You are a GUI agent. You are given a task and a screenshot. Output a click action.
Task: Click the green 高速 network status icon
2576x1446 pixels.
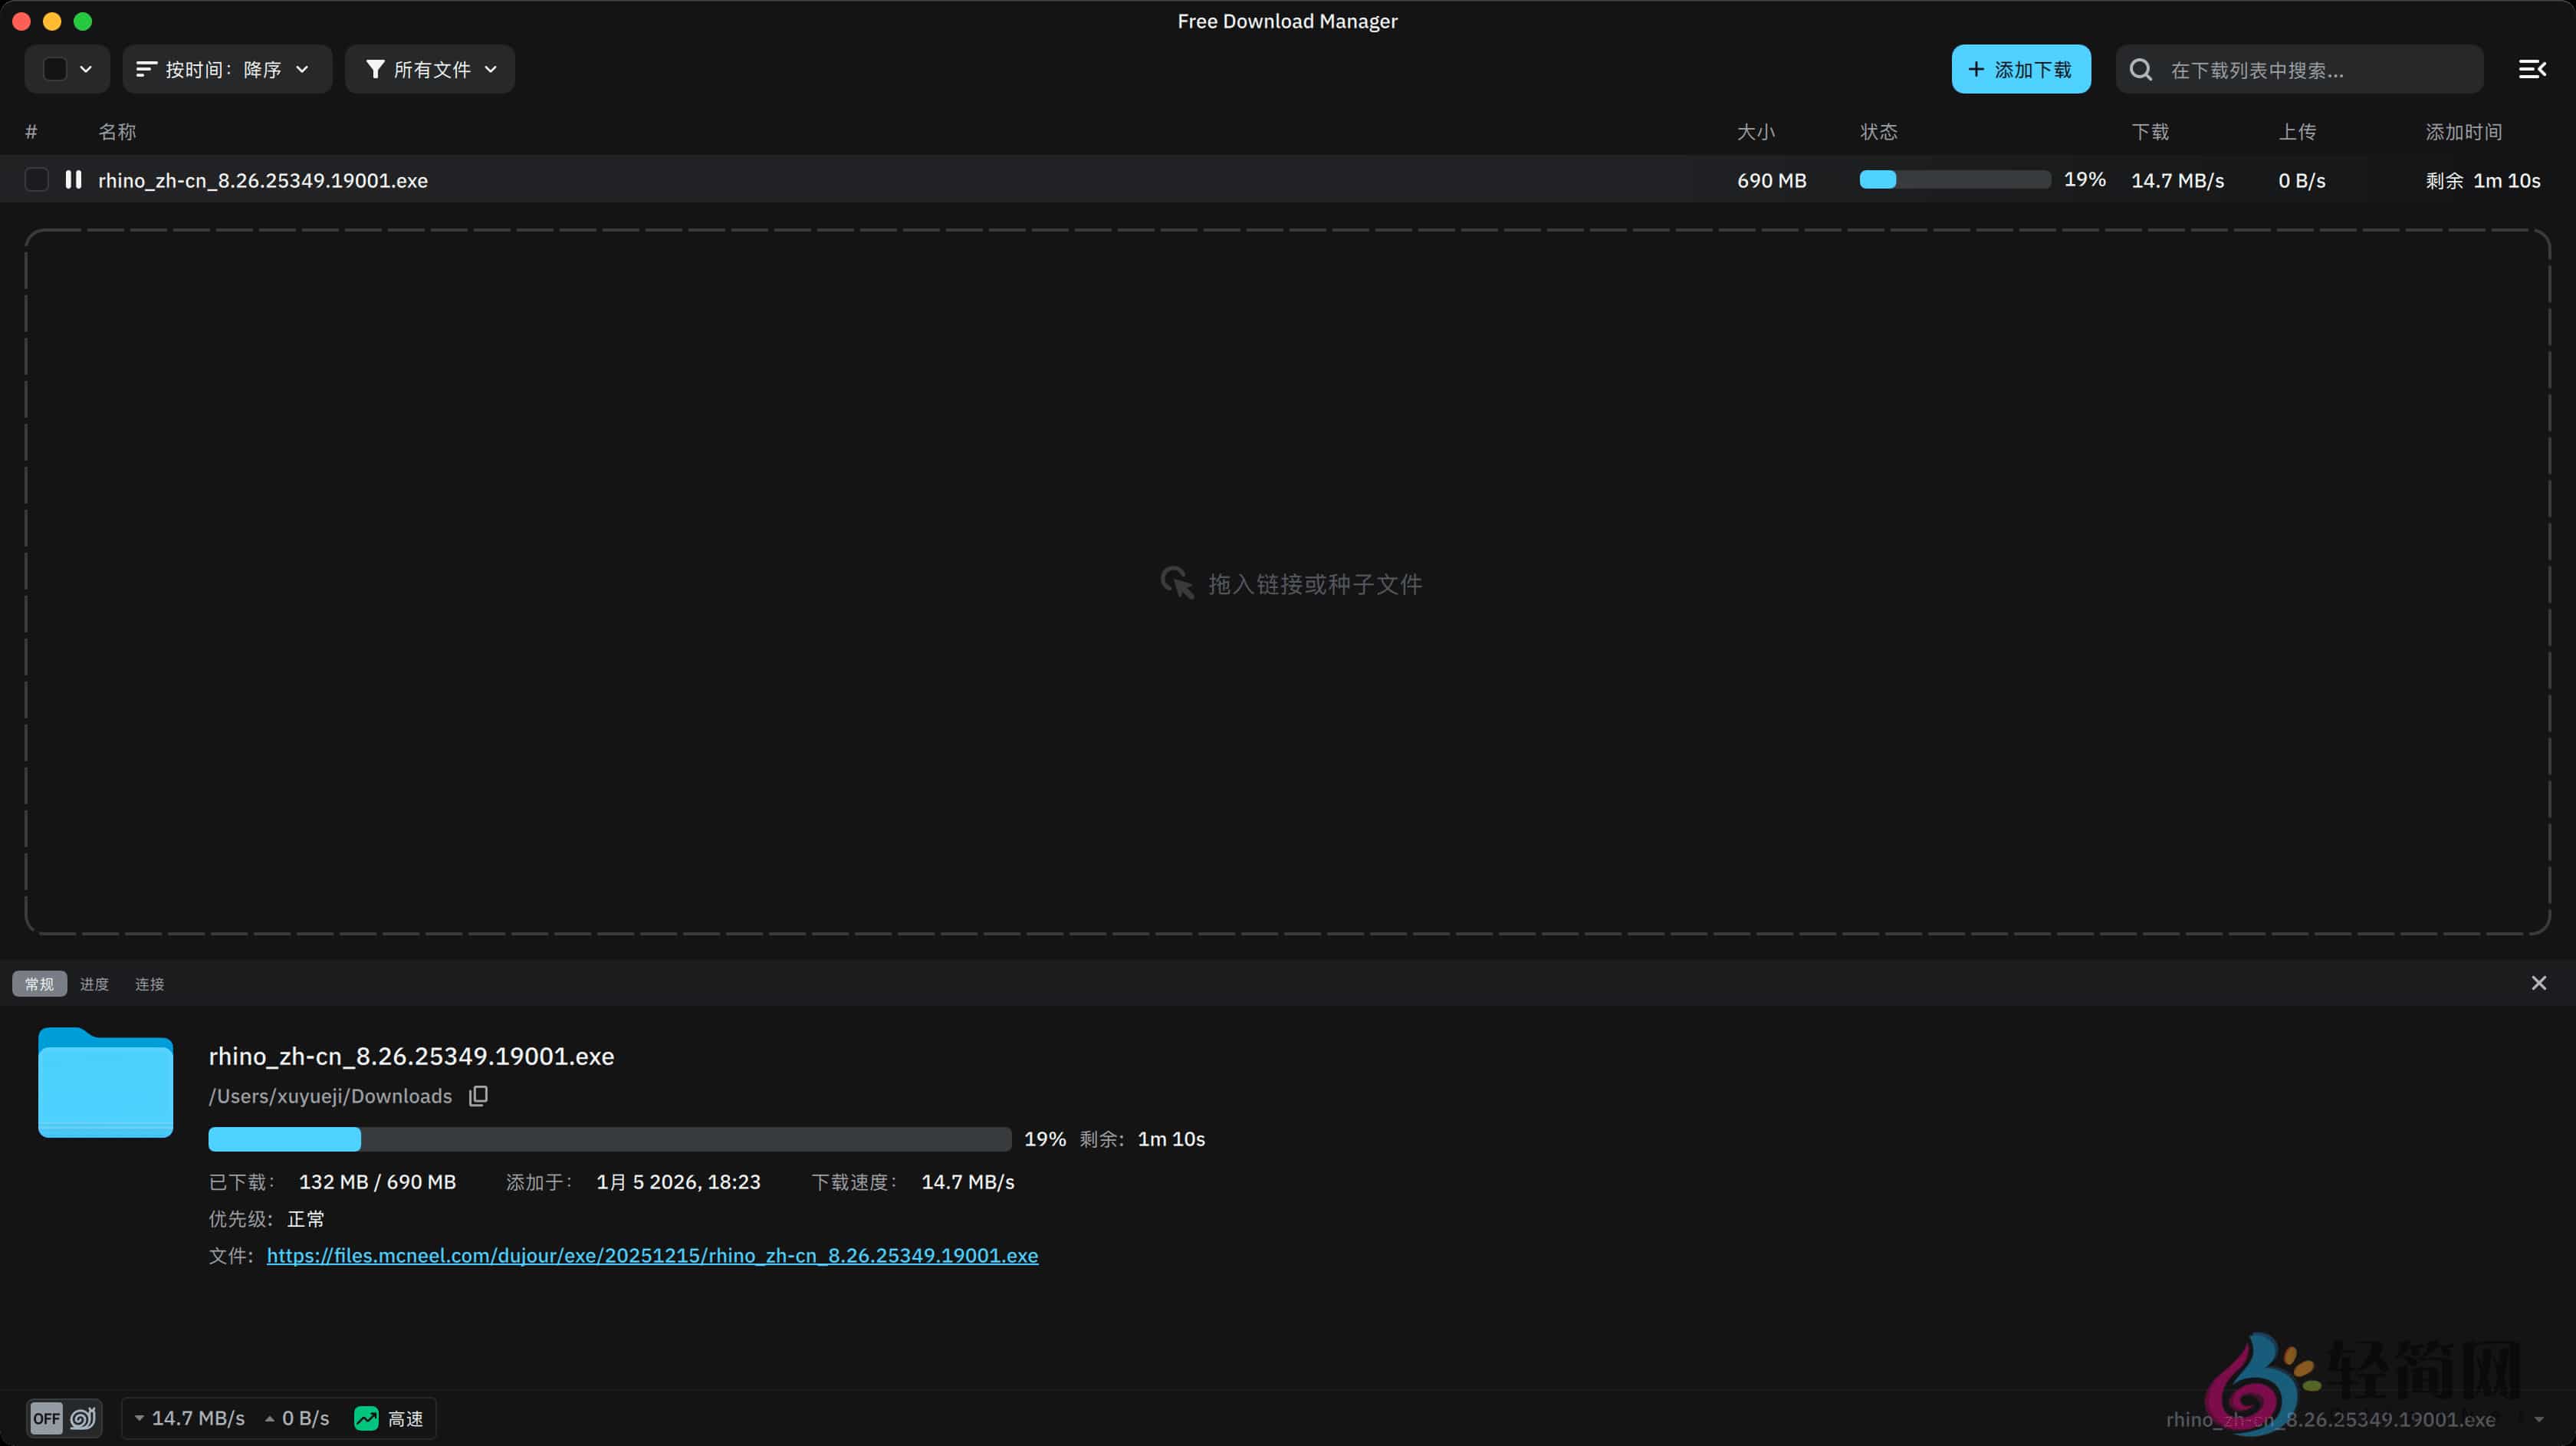tap(366, 1418)
